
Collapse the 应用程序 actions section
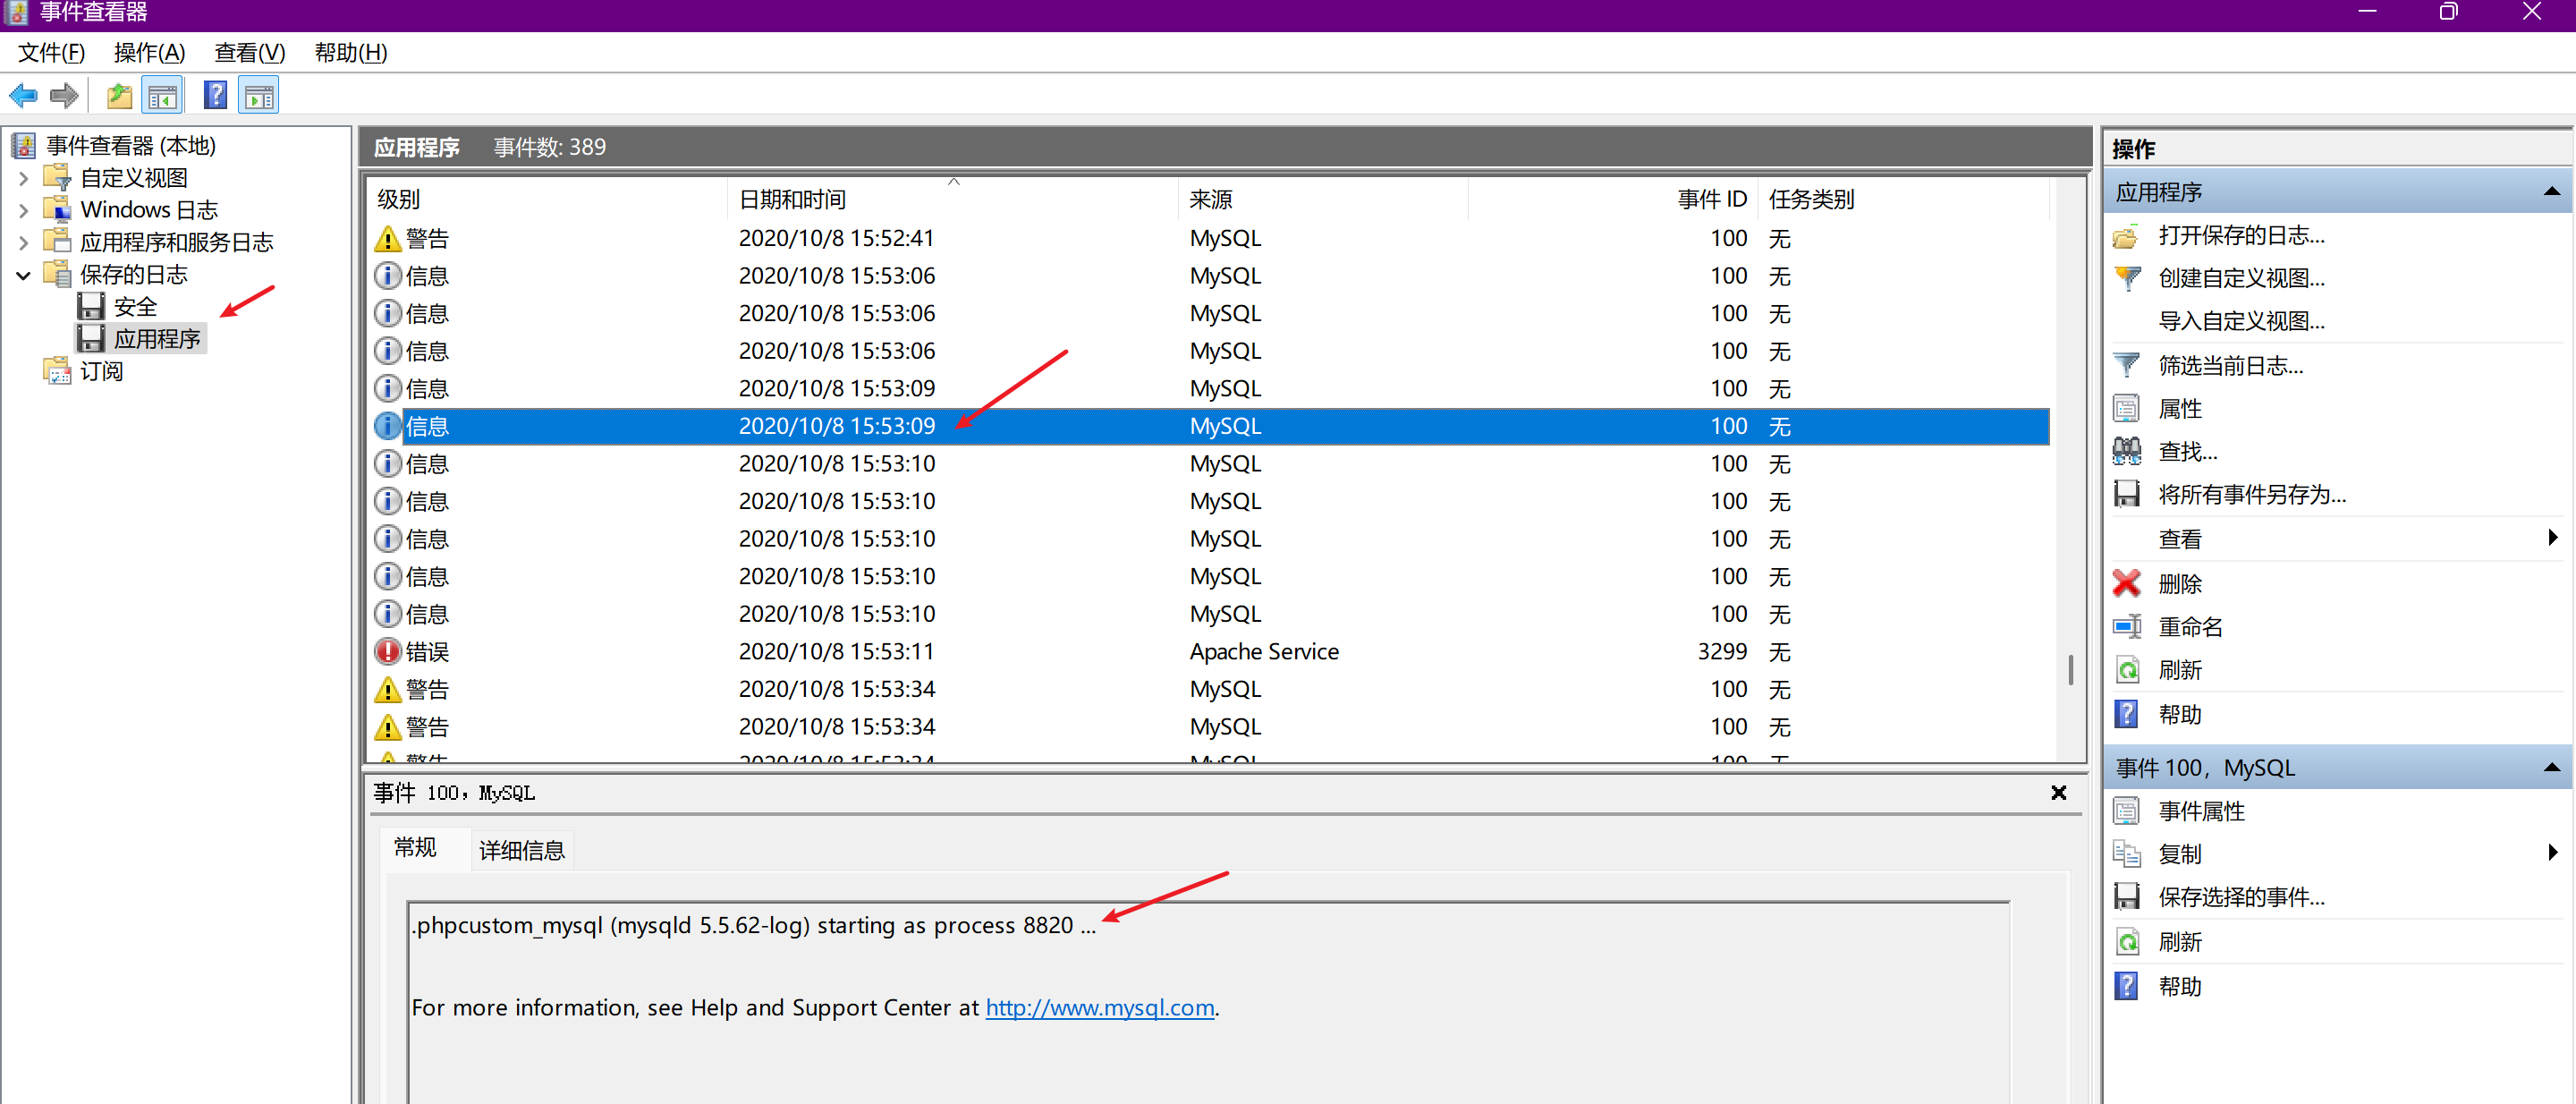tap(2550, 191)
